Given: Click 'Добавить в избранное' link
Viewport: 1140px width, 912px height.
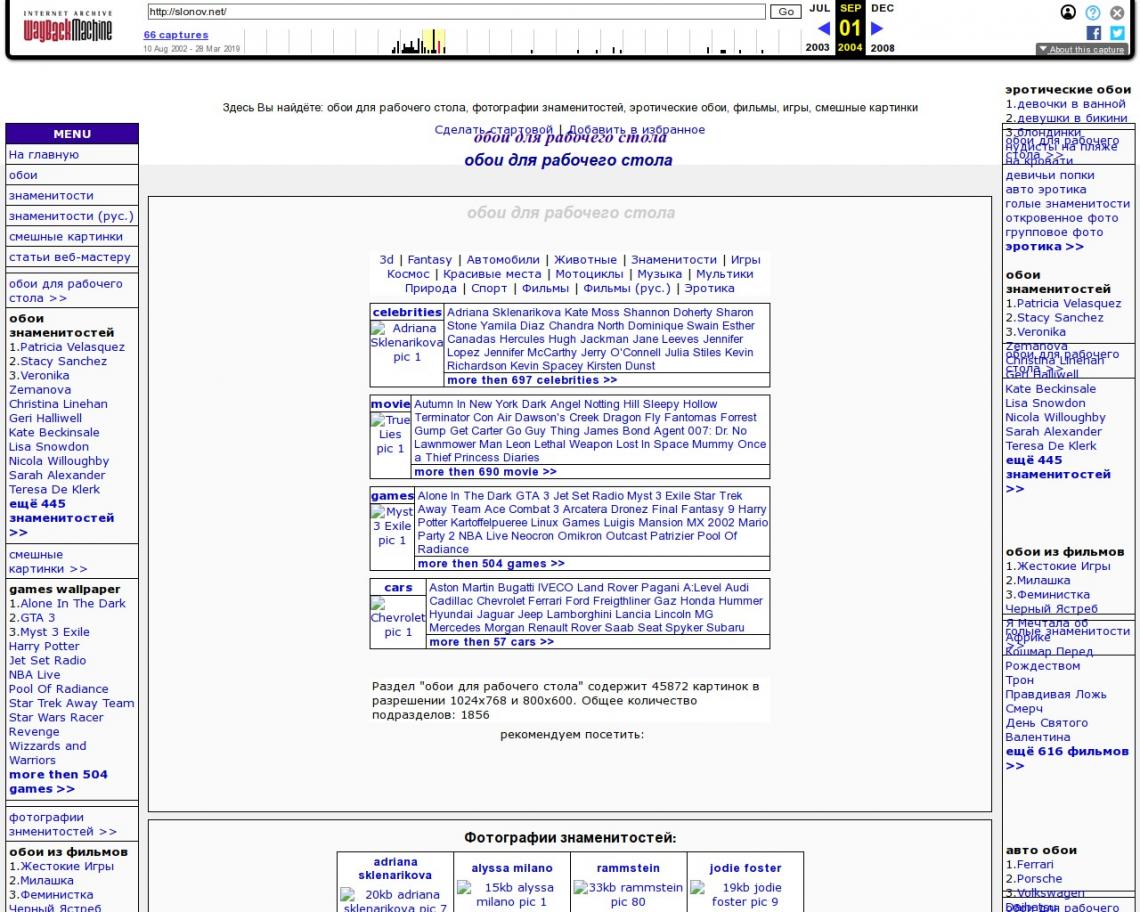Looking at the screenshot, I should click(x=636, y=129).
